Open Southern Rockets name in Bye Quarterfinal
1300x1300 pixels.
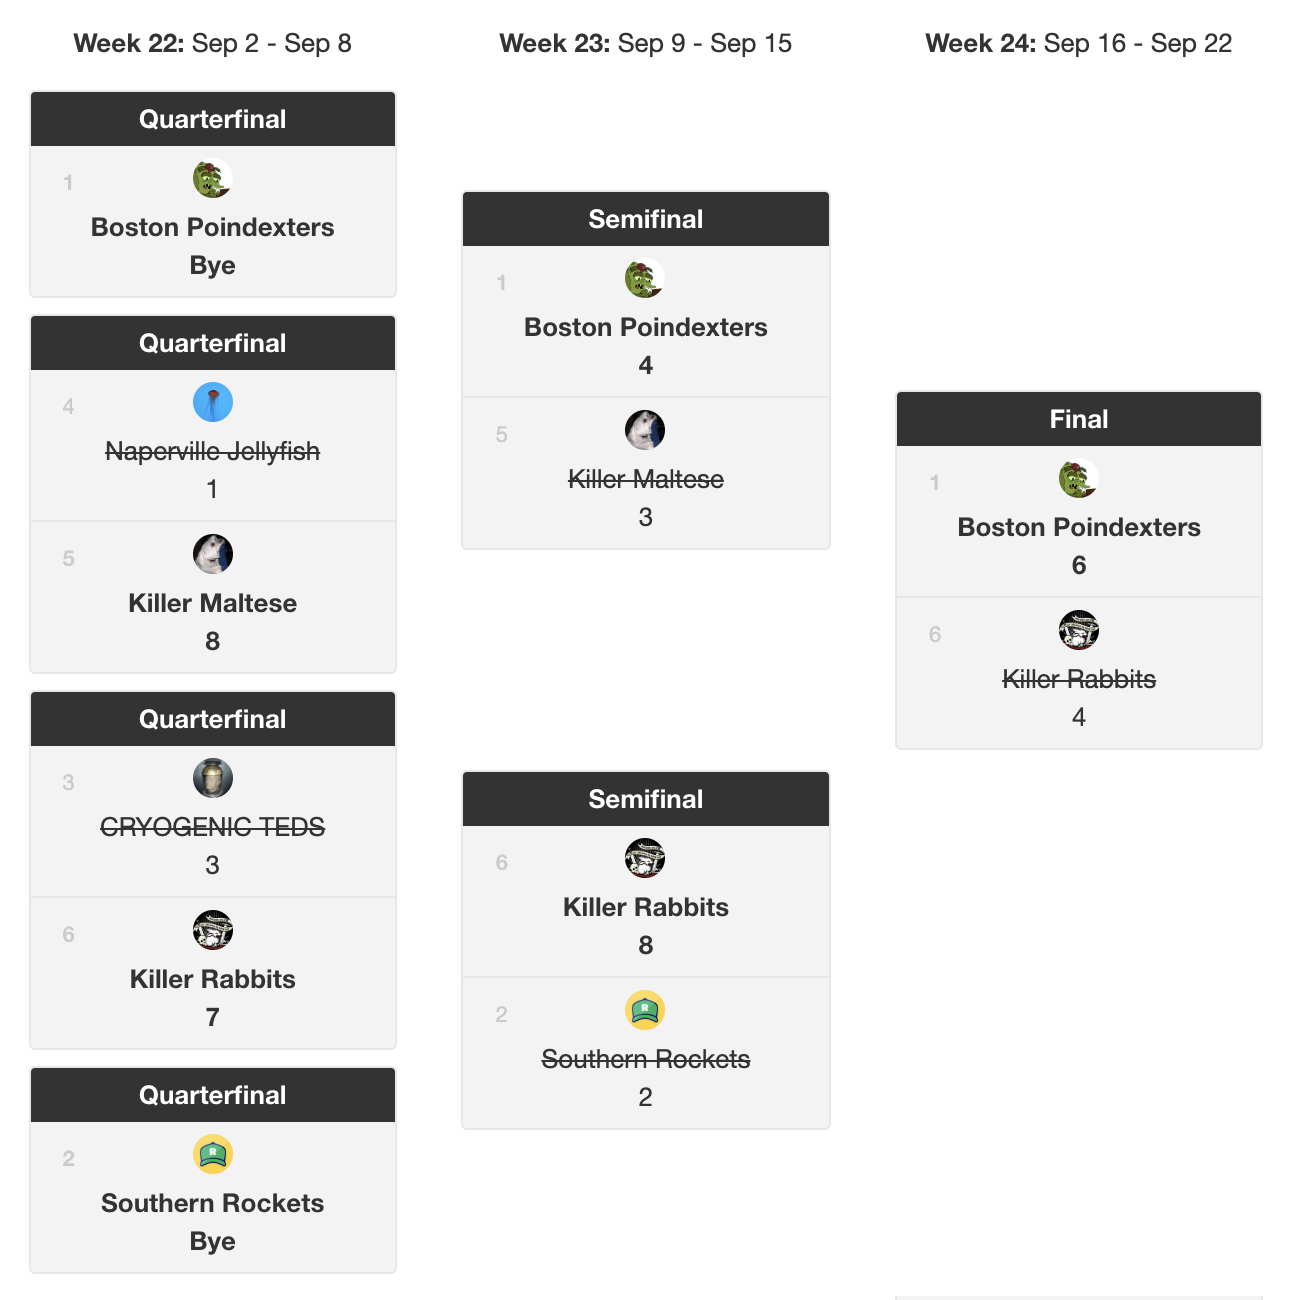213,1203
